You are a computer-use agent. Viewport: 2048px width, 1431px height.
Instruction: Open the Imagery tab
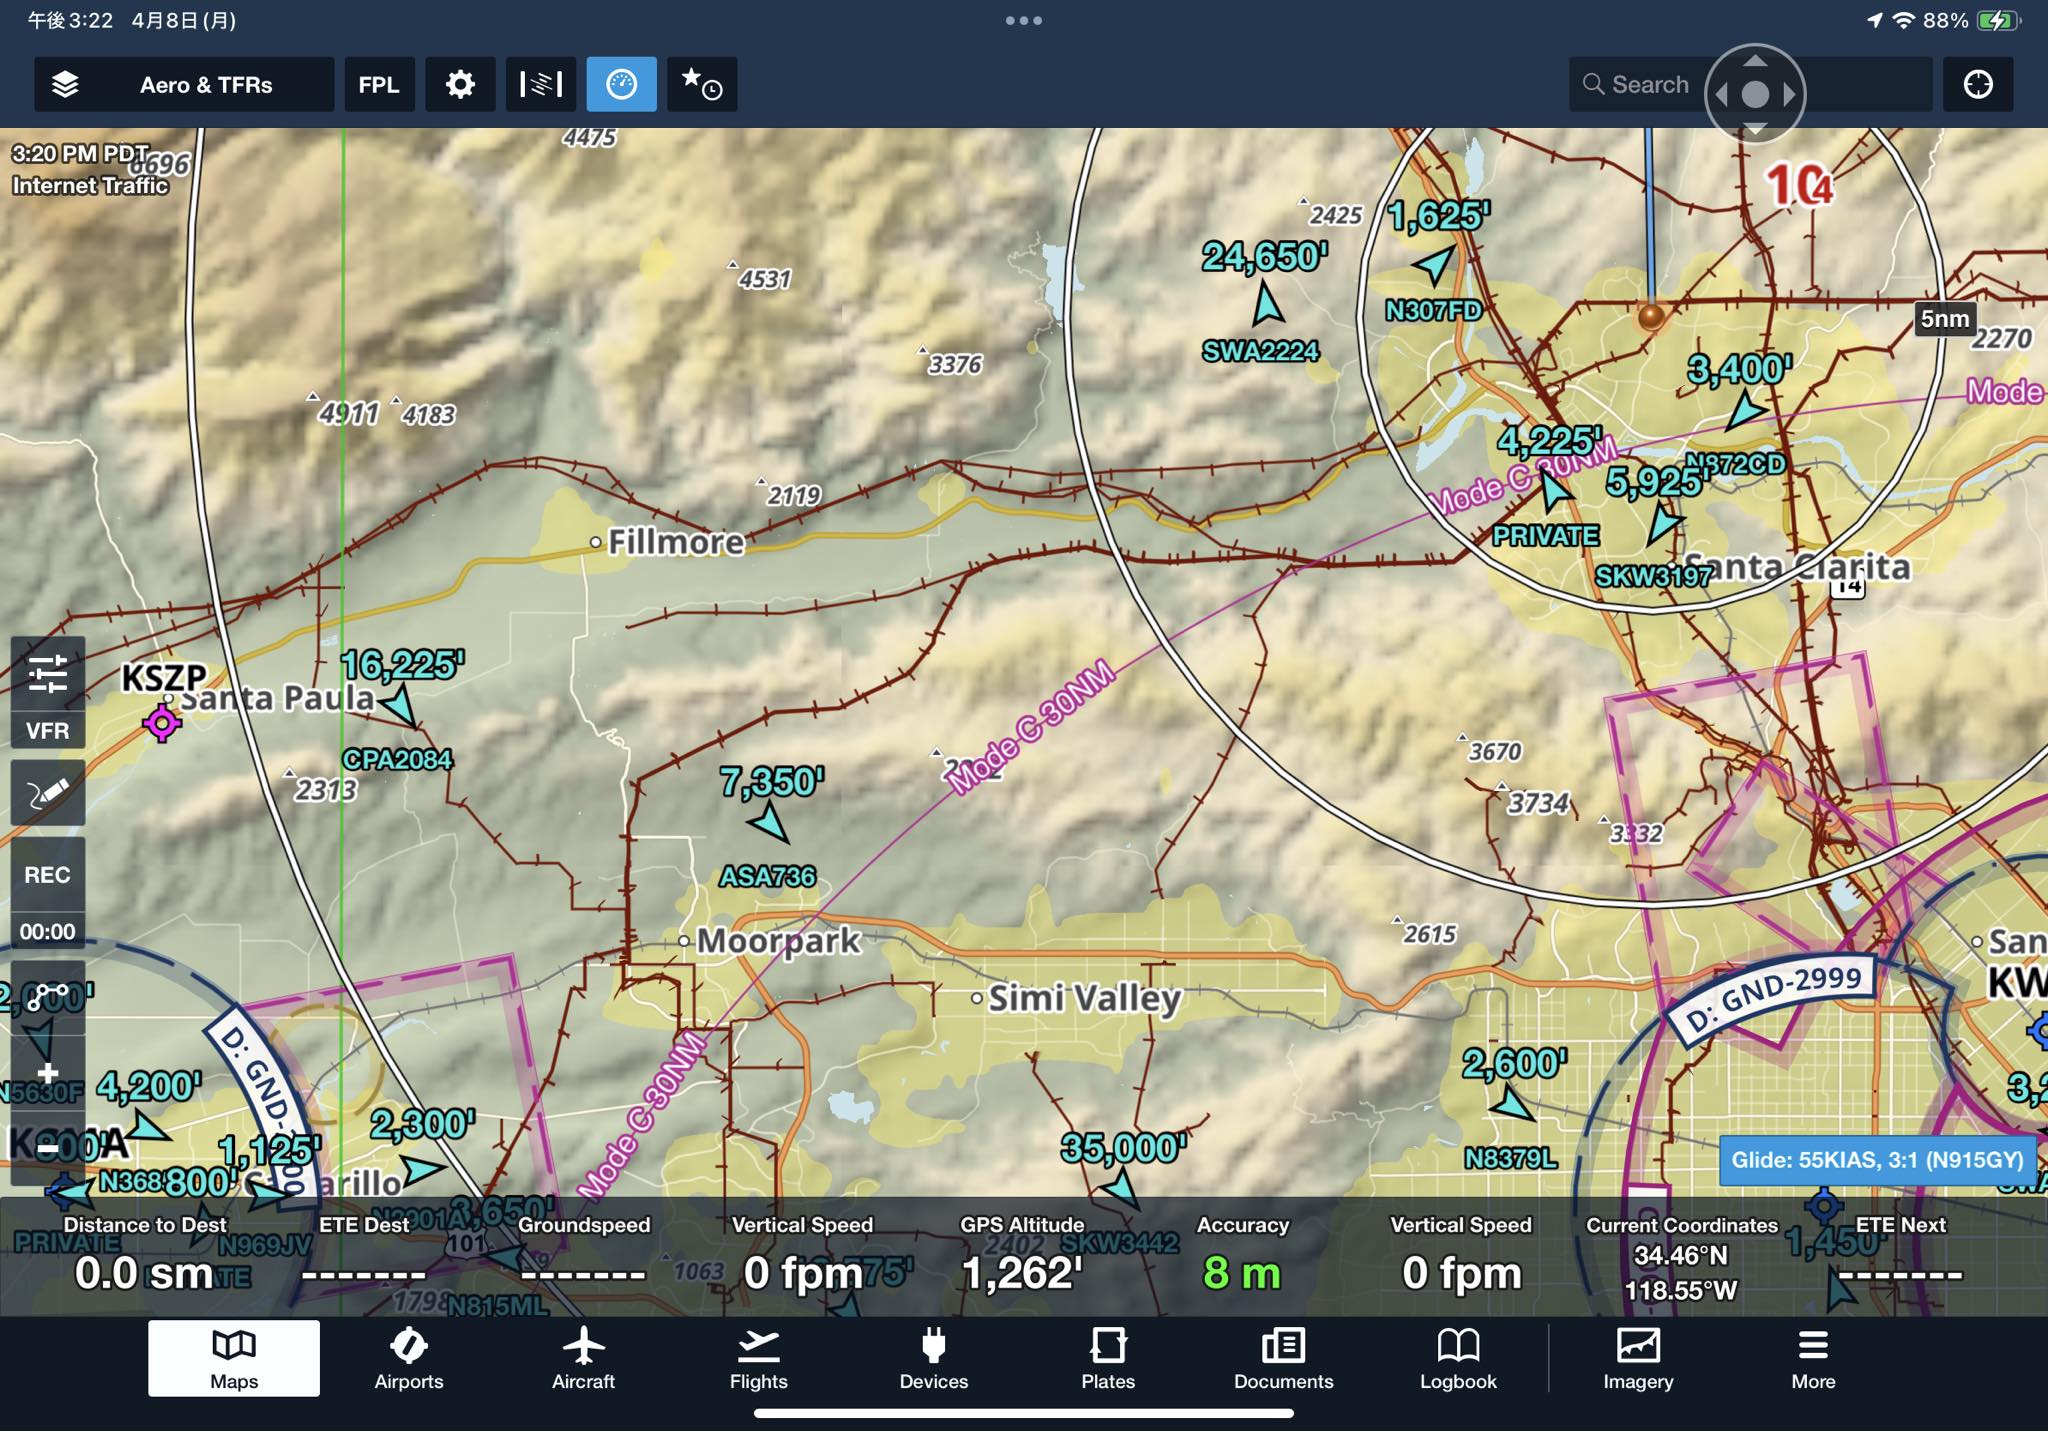click(1638, 1359)
